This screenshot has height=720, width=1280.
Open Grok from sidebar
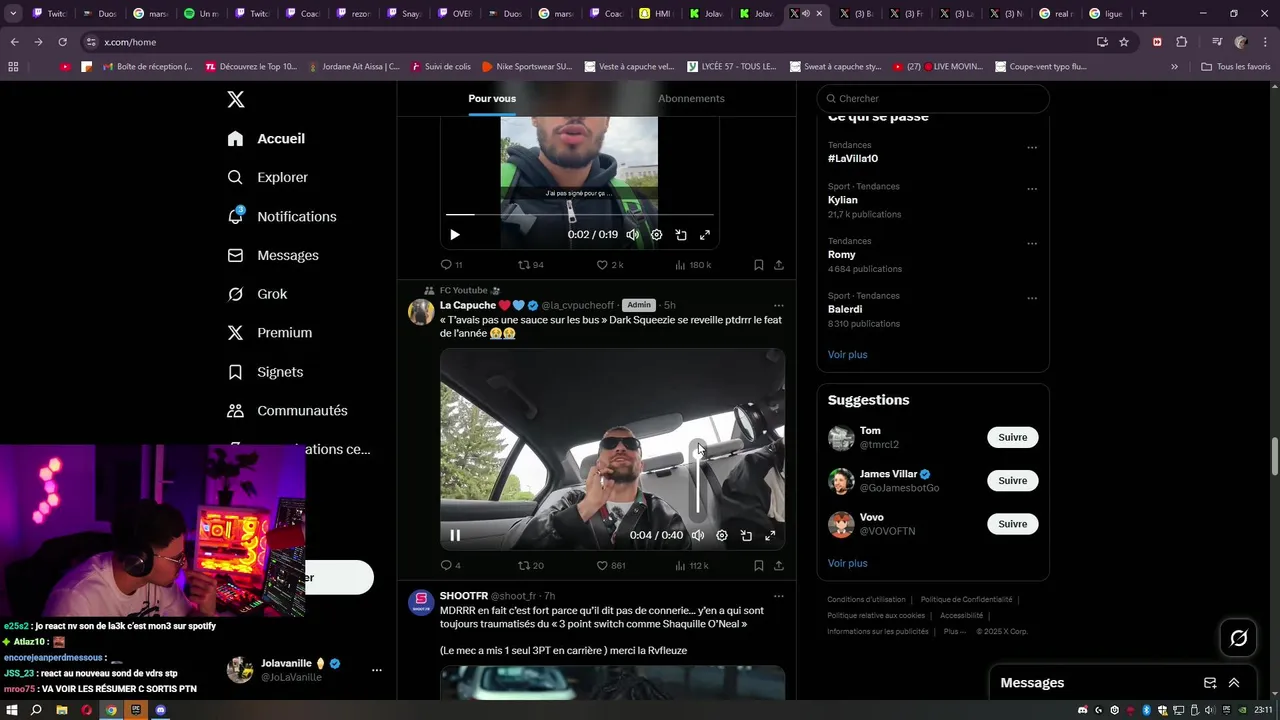point(257,294)
